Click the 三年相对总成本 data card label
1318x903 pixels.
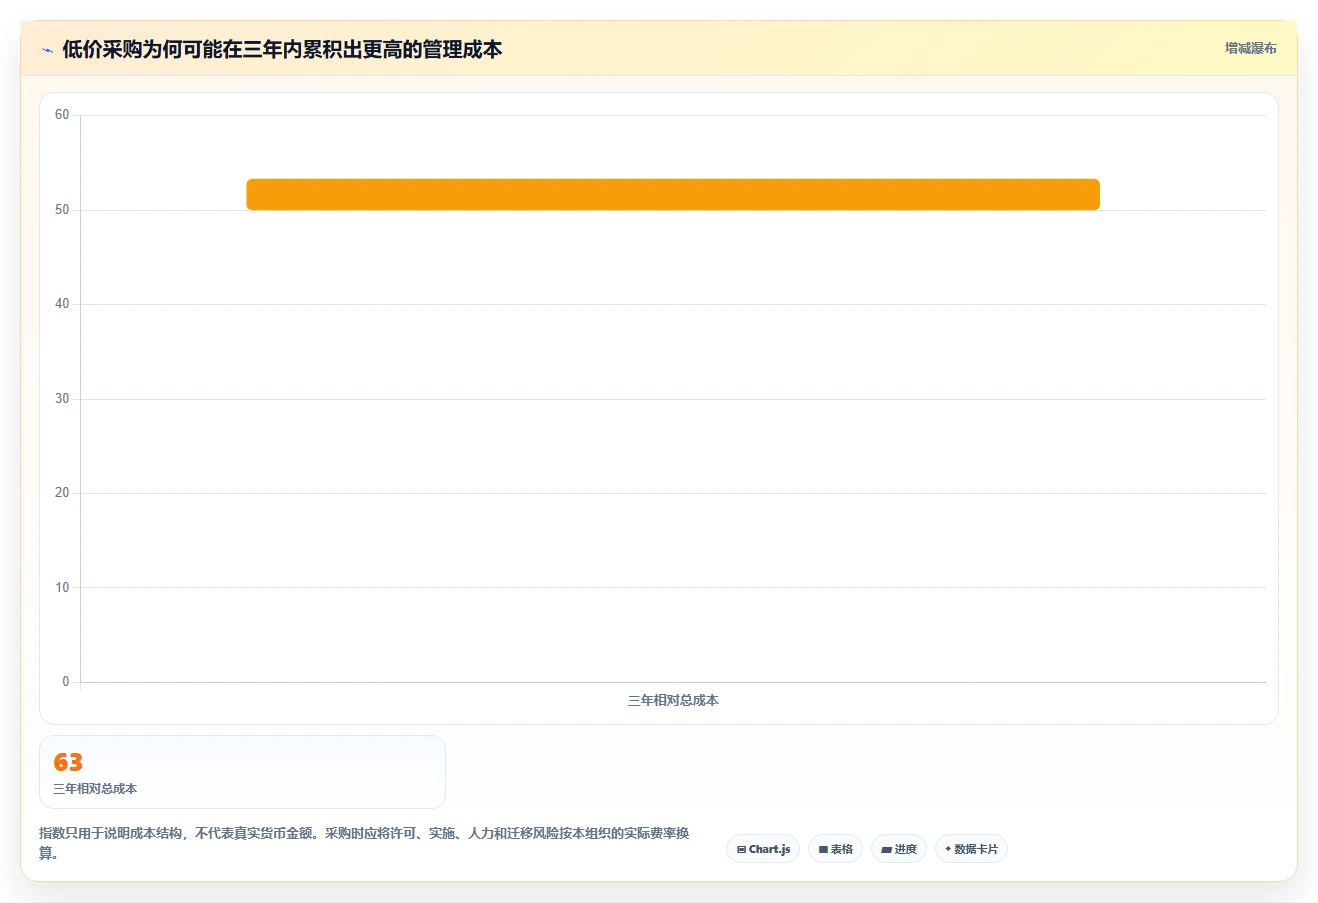[x=95, y=788]
